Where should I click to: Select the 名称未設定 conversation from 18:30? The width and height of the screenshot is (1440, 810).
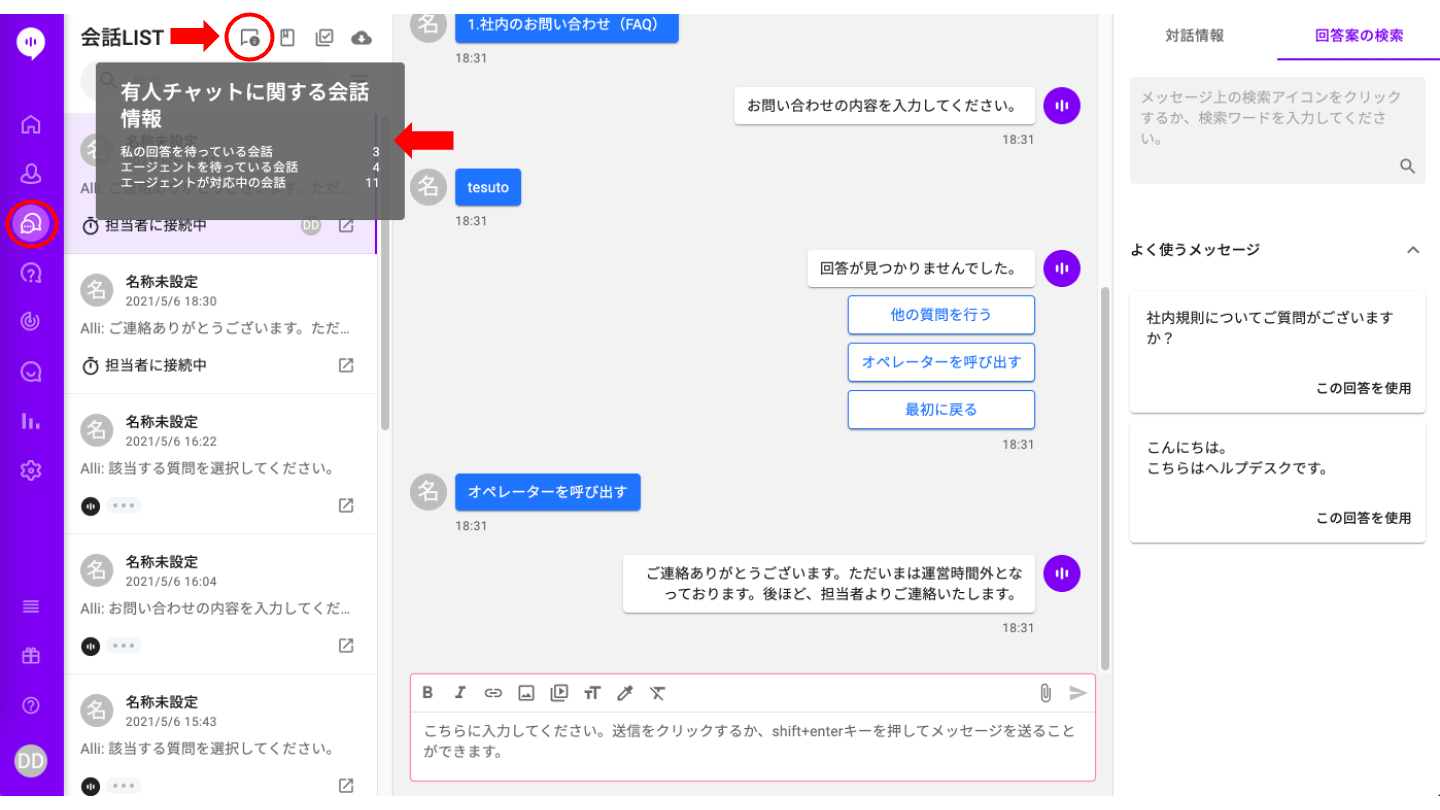[220, 324]
